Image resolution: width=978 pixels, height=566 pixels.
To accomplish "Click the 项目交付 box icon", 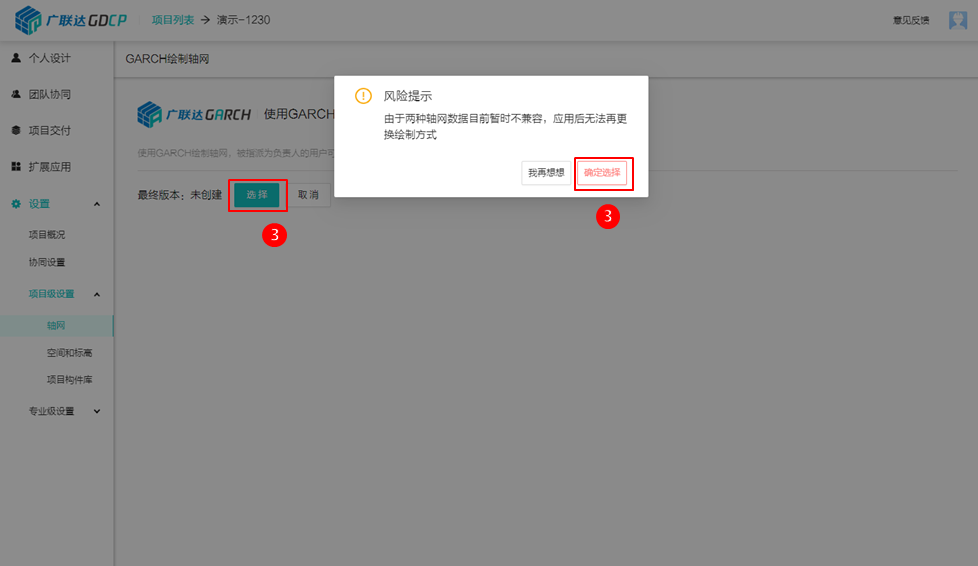I will 16,130.
